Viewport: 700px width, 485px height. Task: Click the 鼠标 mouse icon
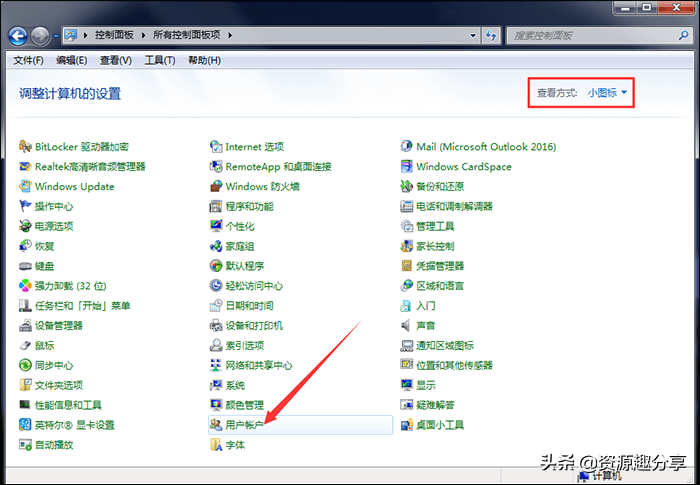point(25,346)
